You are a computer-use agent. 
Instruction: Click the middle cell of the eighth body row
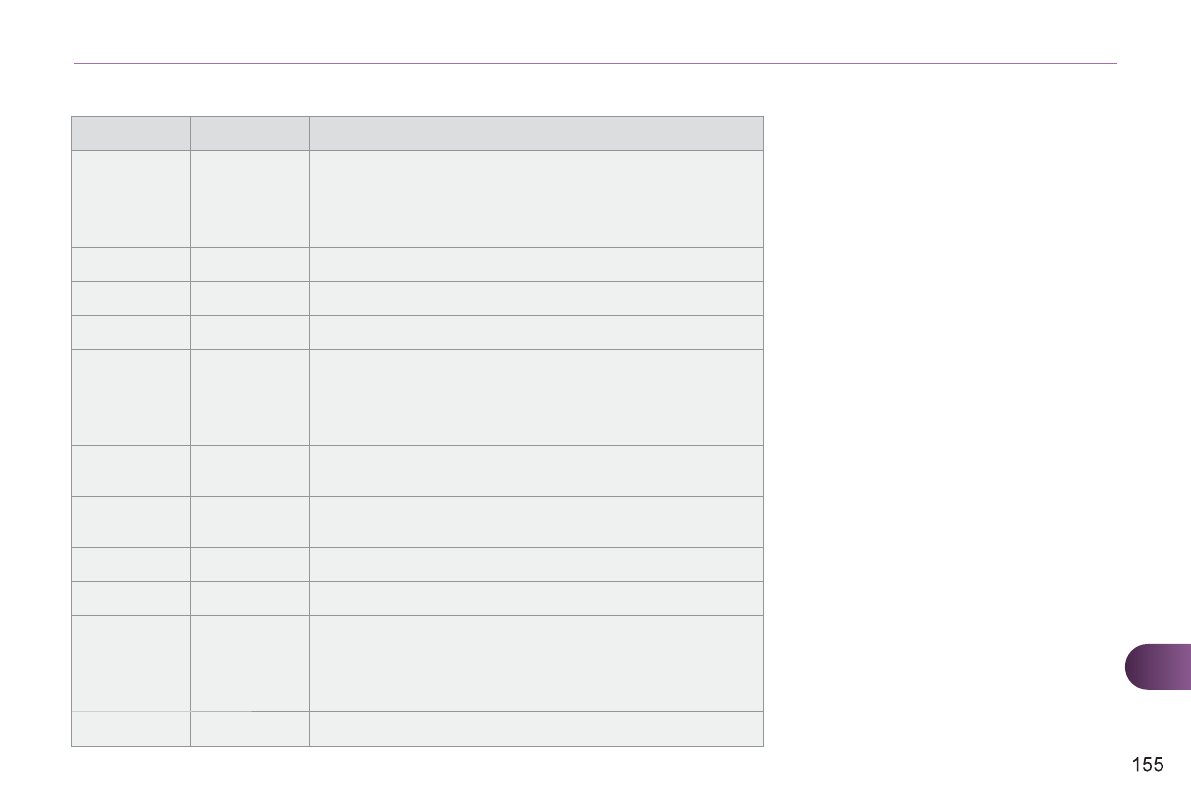coord(249,564)
